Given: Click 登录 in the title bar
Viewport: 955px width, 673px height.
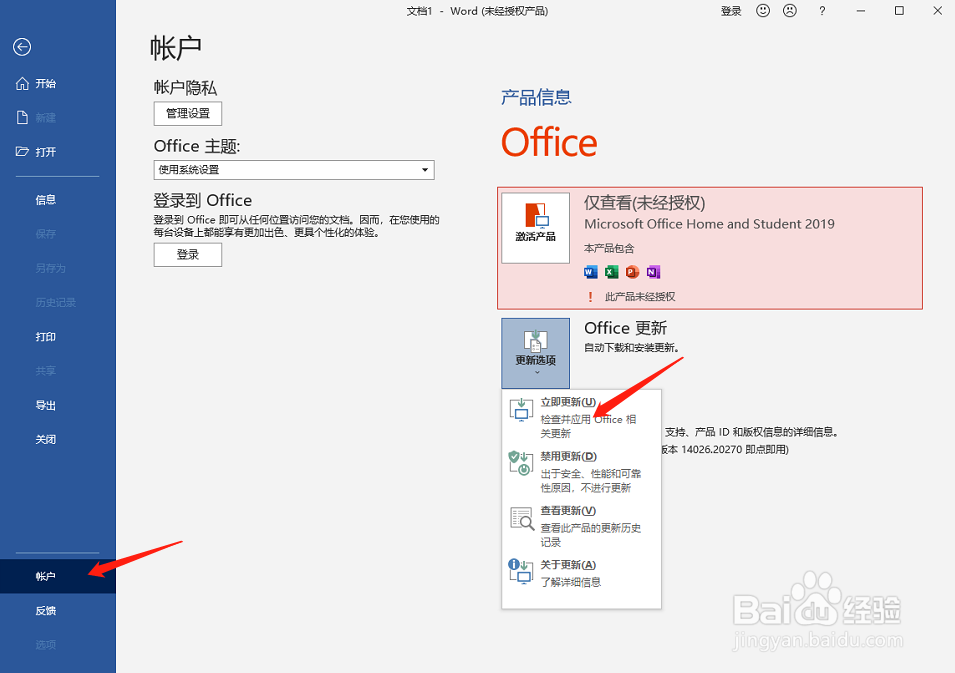Looking at the screenshot, I should click(x=733, y=11).
